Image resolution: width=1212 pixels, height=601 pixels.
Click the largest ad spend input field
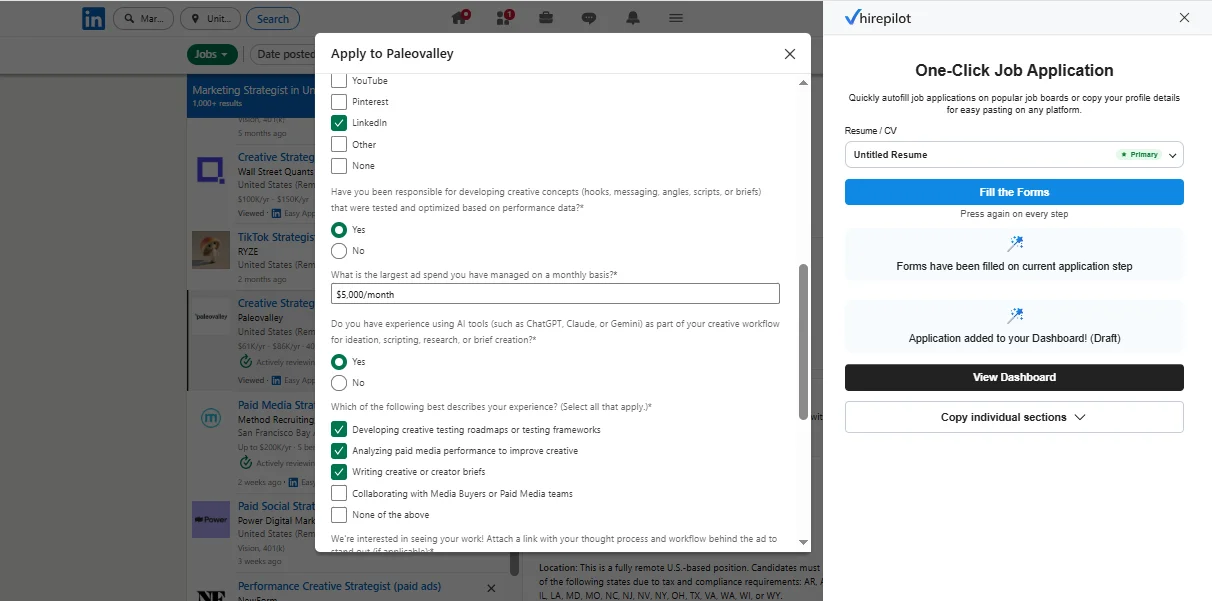click(555, 294)
